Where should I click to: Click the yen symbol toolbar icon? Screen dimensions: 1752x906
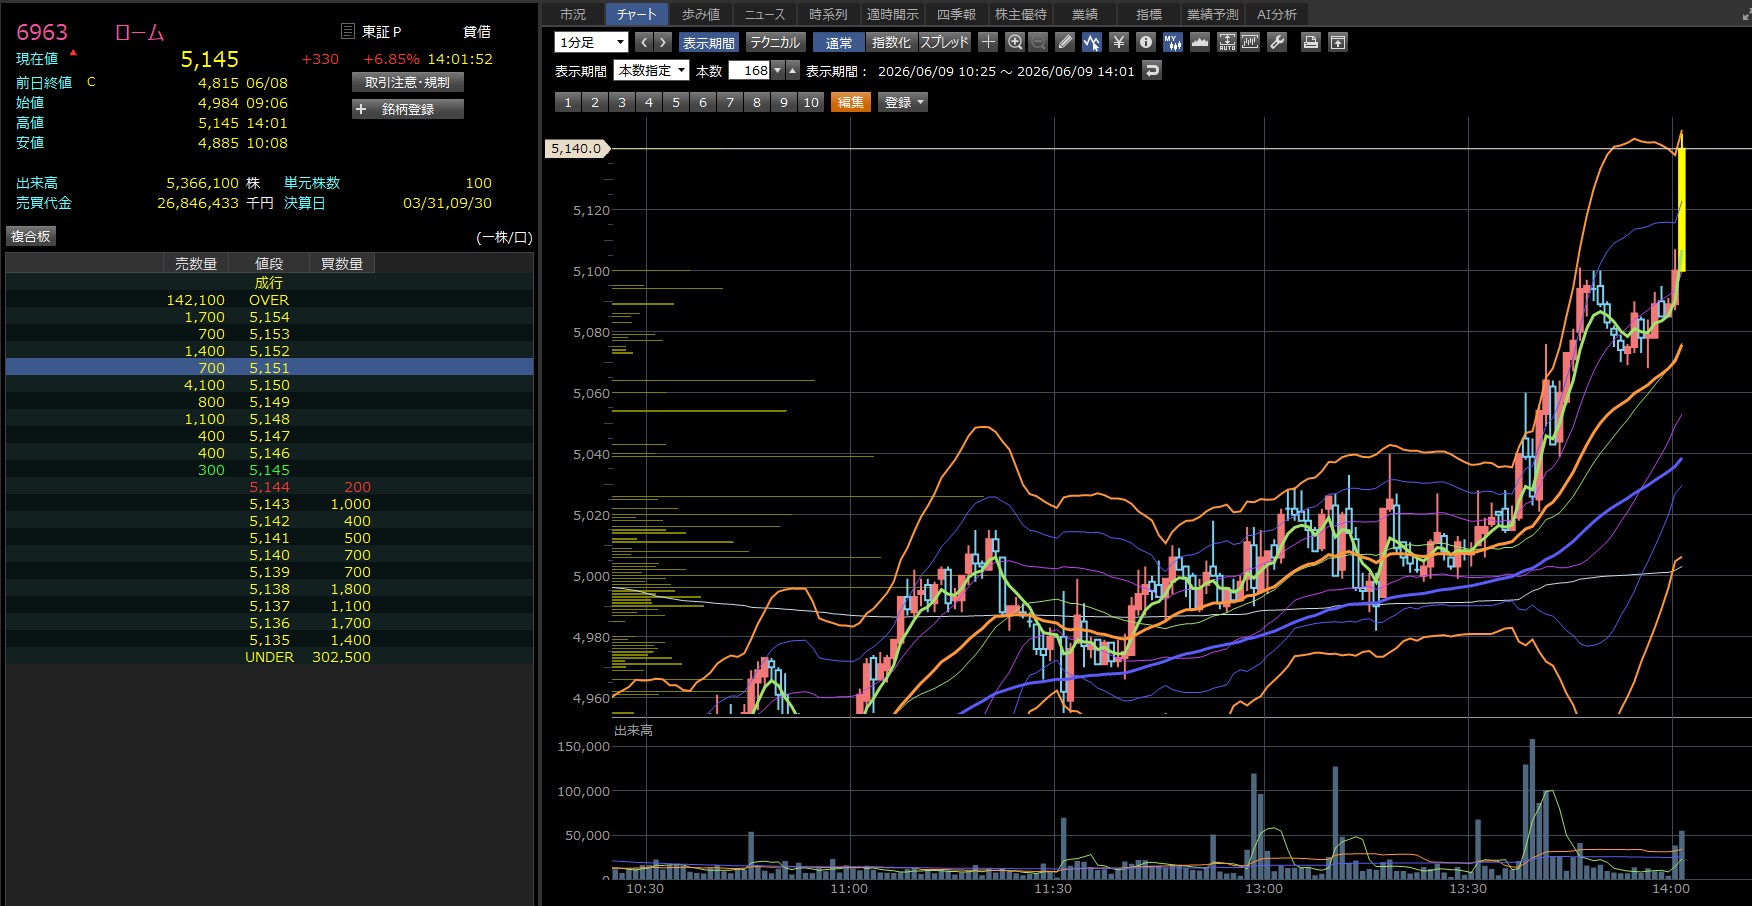pyautogui.click(x=1119, y=42)
